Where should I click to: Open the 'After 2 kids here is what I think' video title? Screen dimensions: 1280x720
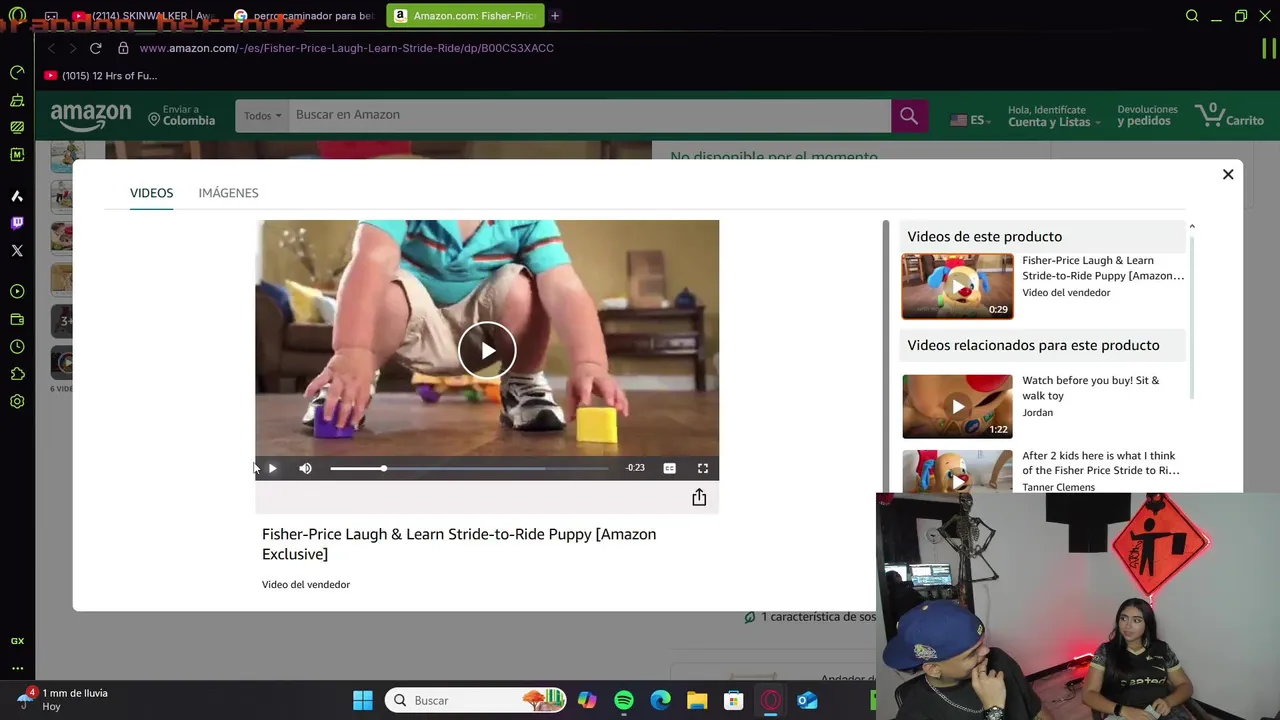click(x=1100, y=463)
